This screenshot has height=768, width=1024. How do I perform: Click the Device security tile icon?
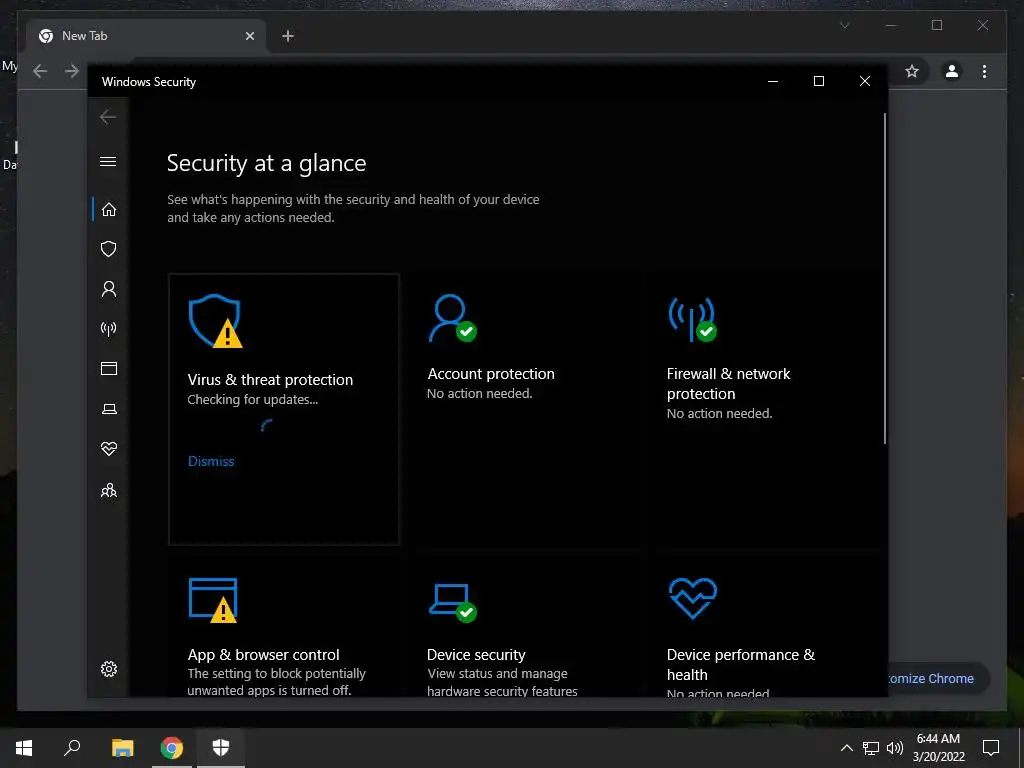[453, 603]
